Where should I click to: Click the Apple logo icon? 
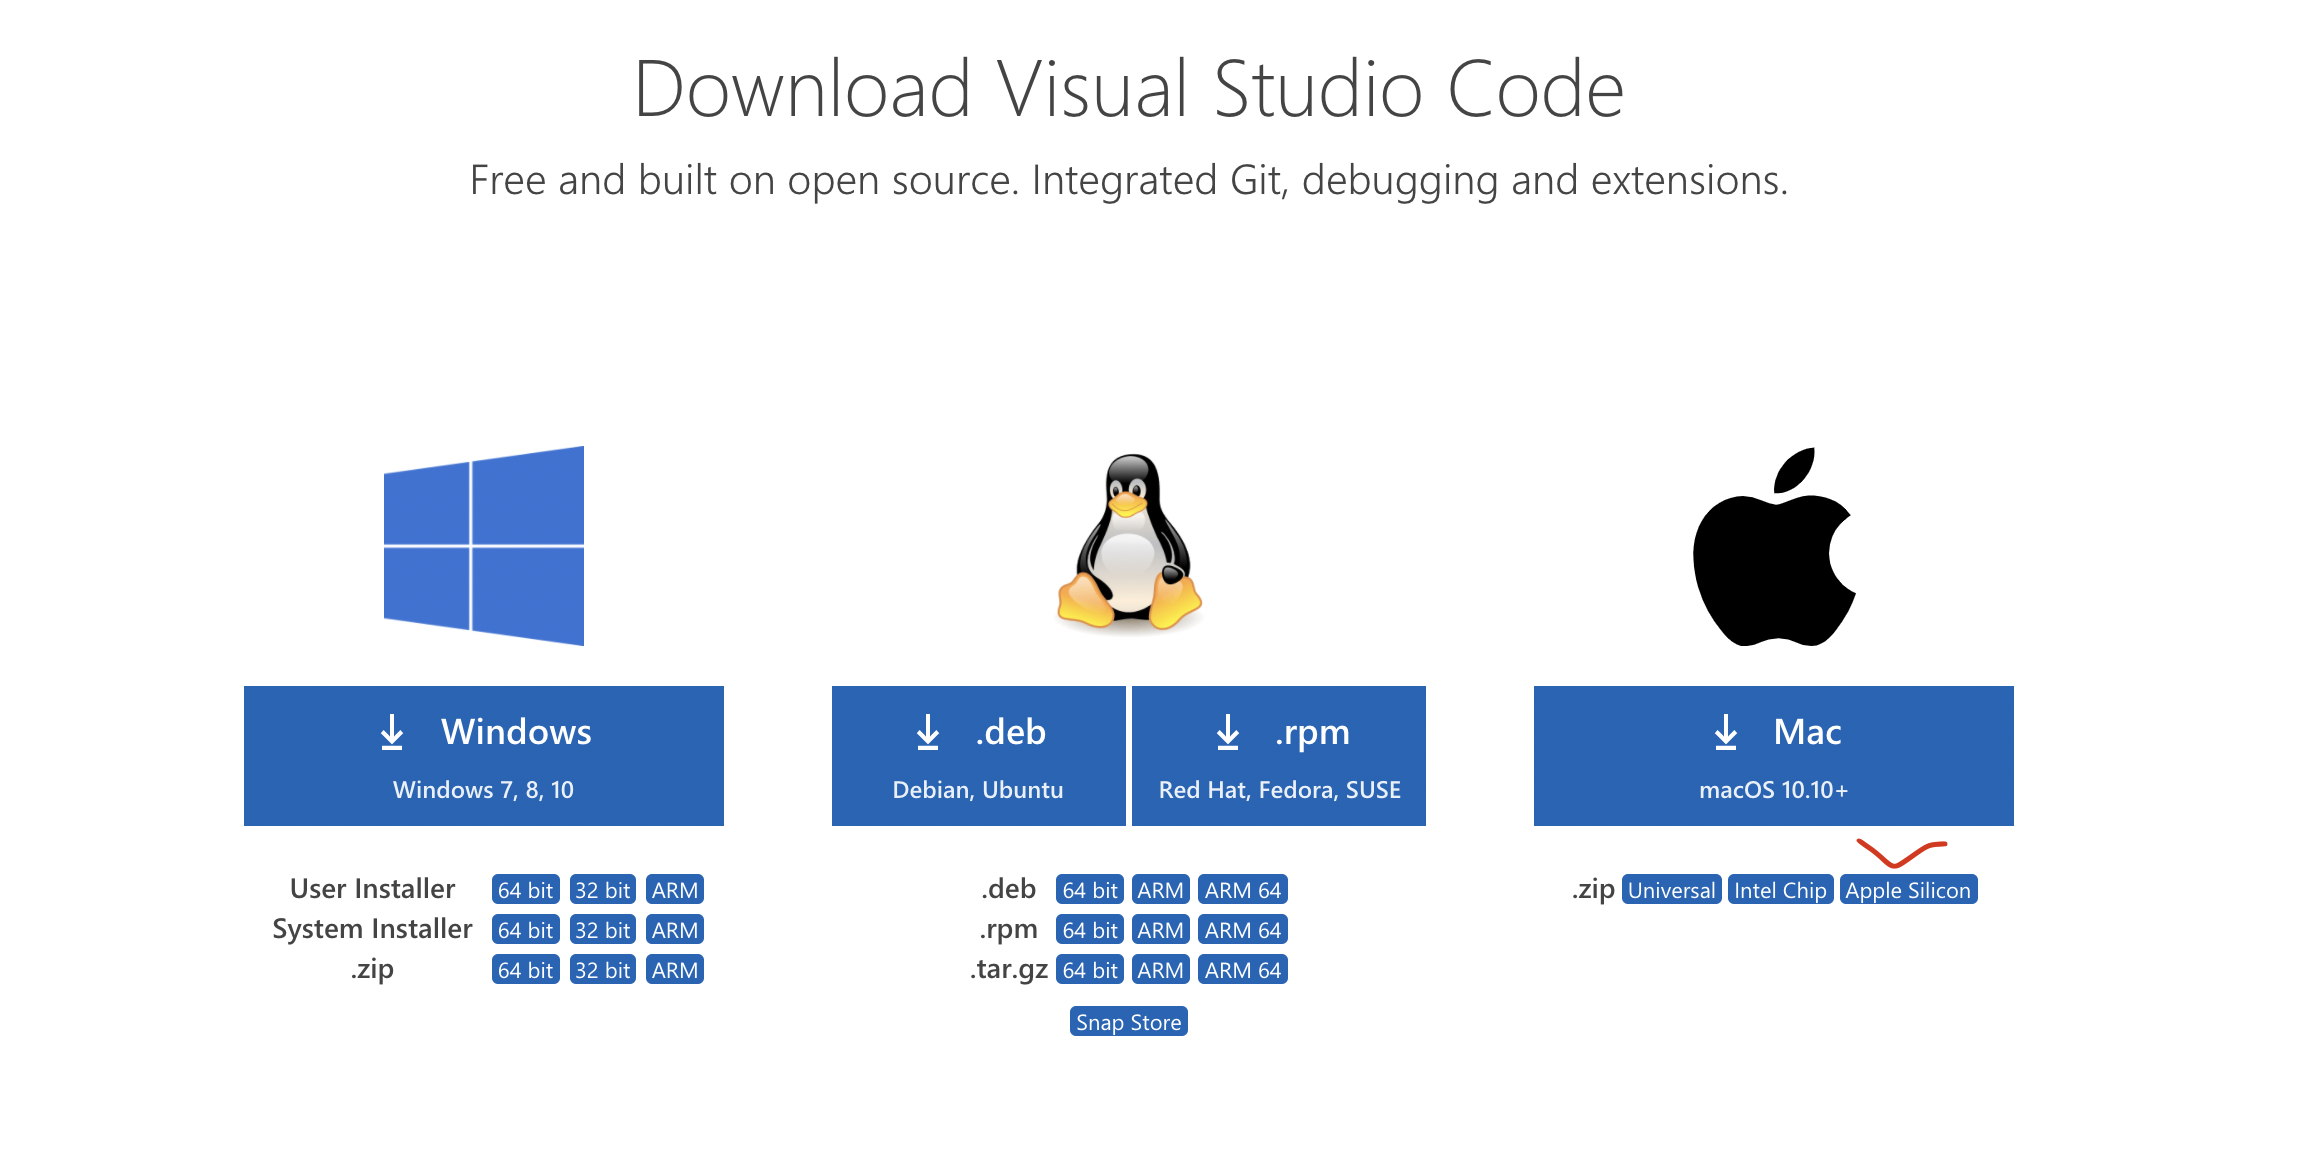point(1774,546)
